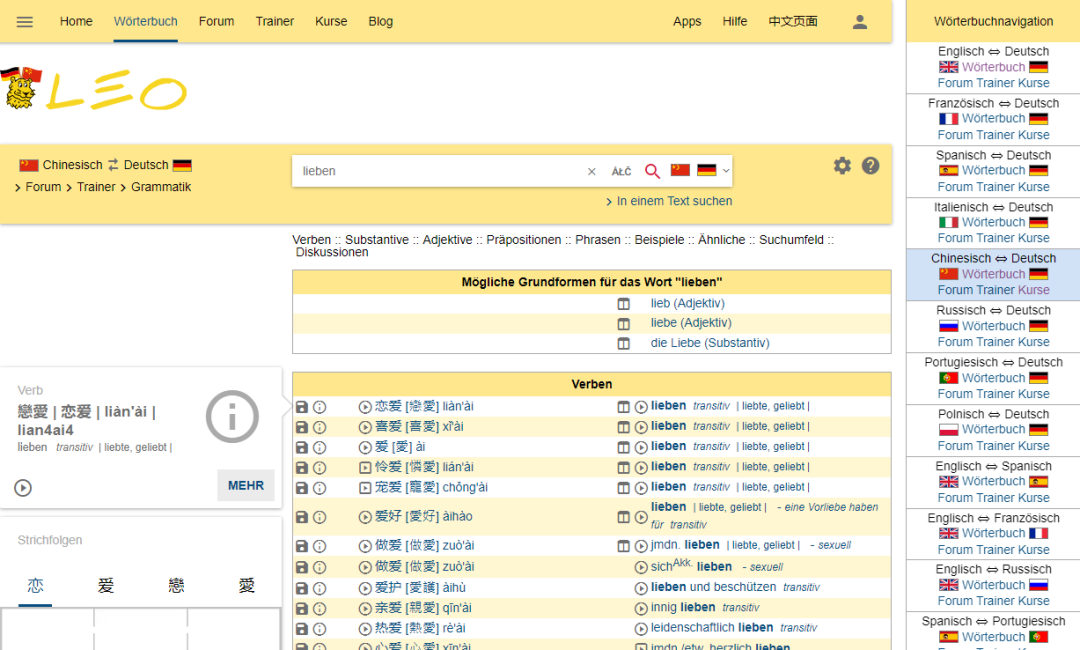Screen dimensions: 1080x650
Task: Open the settings gear icon
Action: (x=842, y=166)
